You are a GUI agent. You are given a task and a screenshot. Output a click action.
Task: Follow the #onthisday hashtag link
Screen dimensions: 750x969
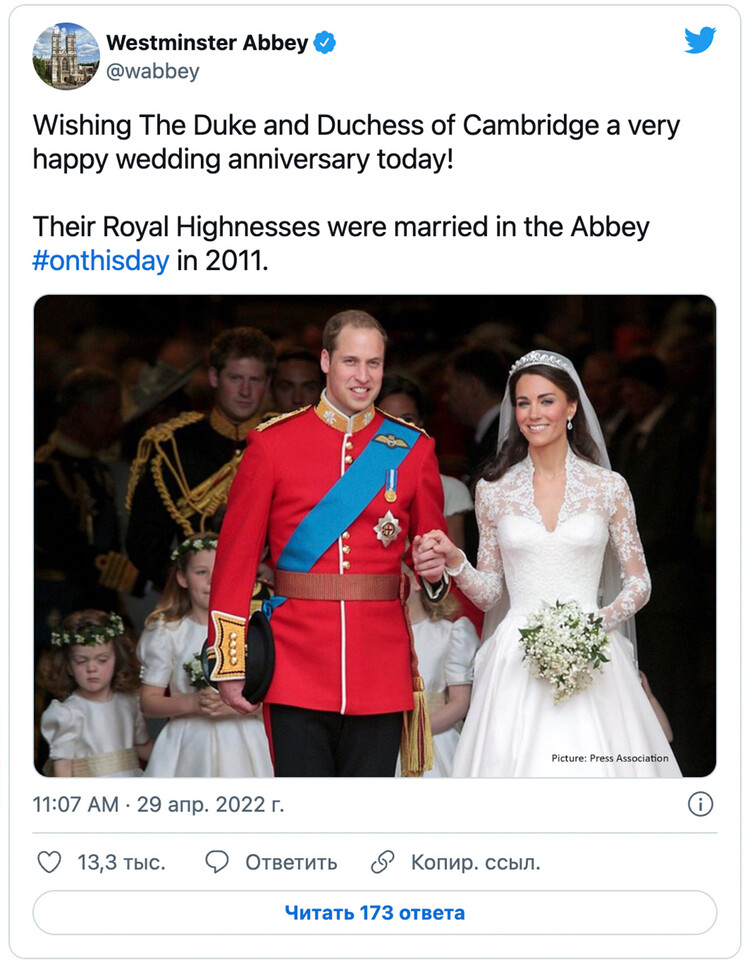(100, 263)
